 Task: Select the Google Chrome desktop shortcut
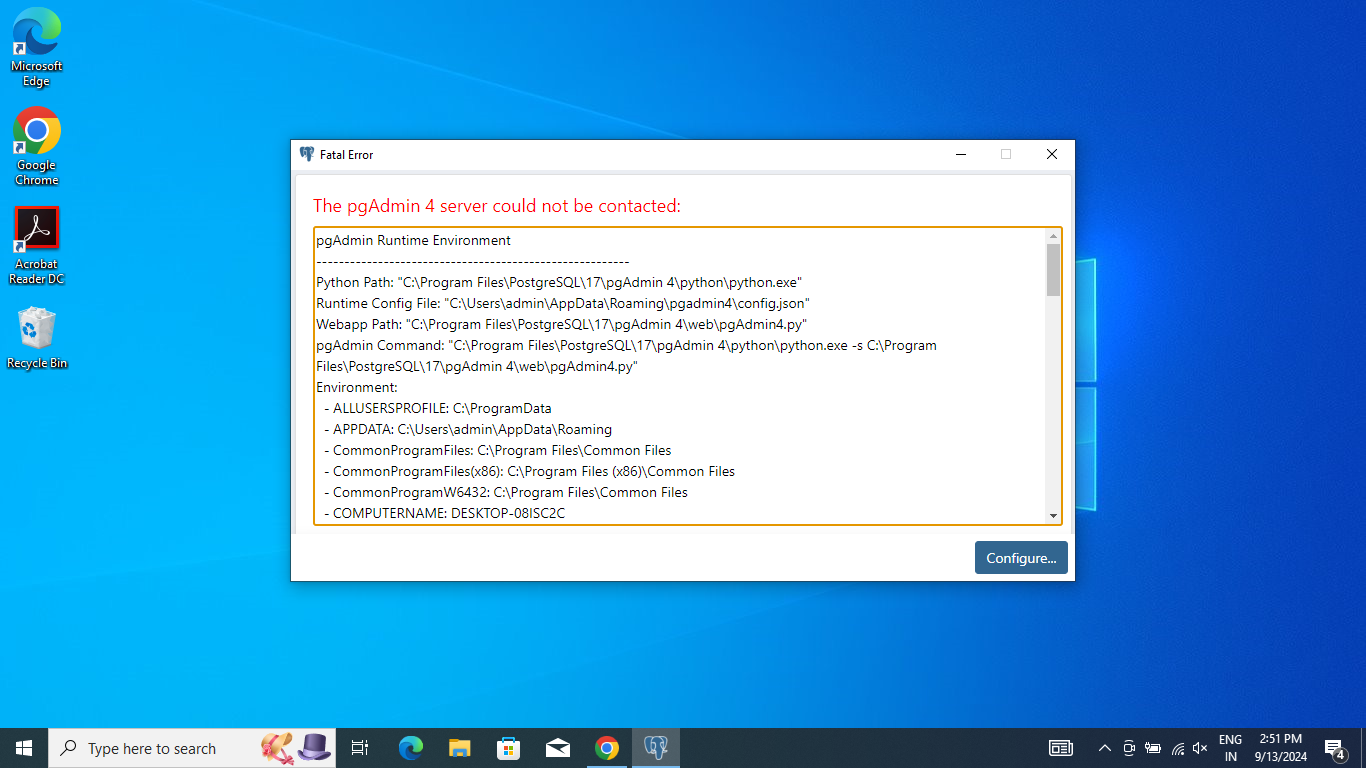click(37, 146)
